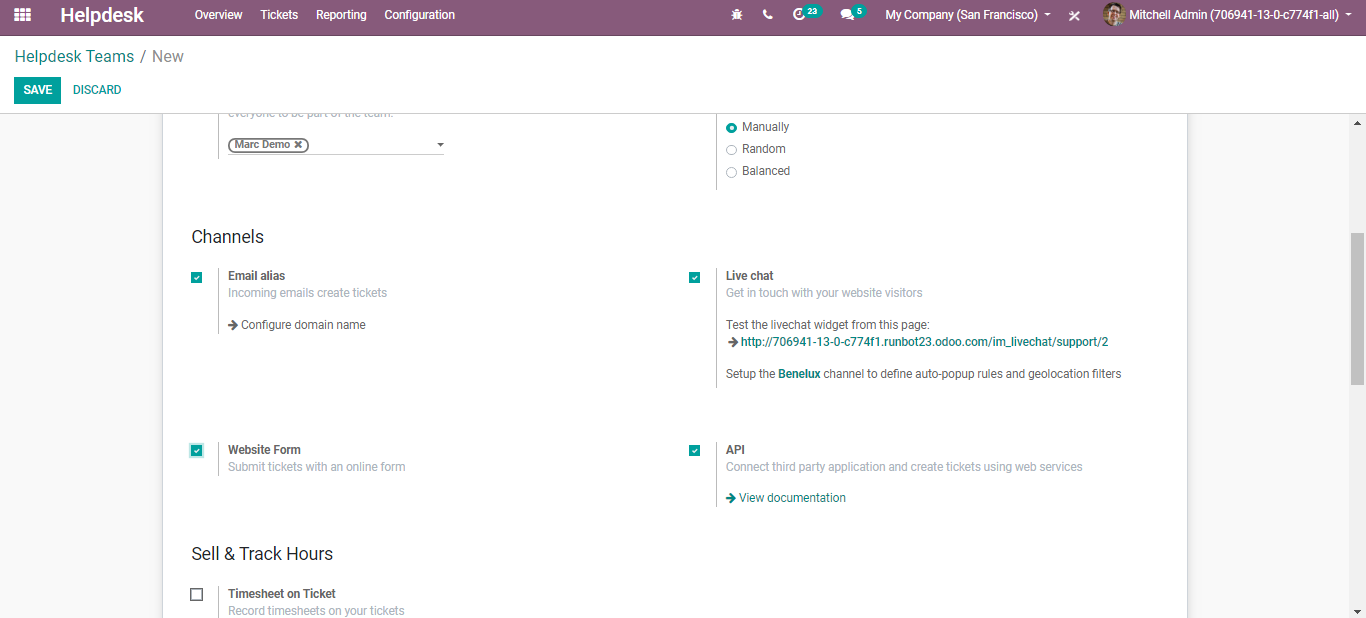The height and width of the screenshot is (618, 1366).
Task: Uncheck the Live chat checkbox
Action: click(x=694, y=277)
